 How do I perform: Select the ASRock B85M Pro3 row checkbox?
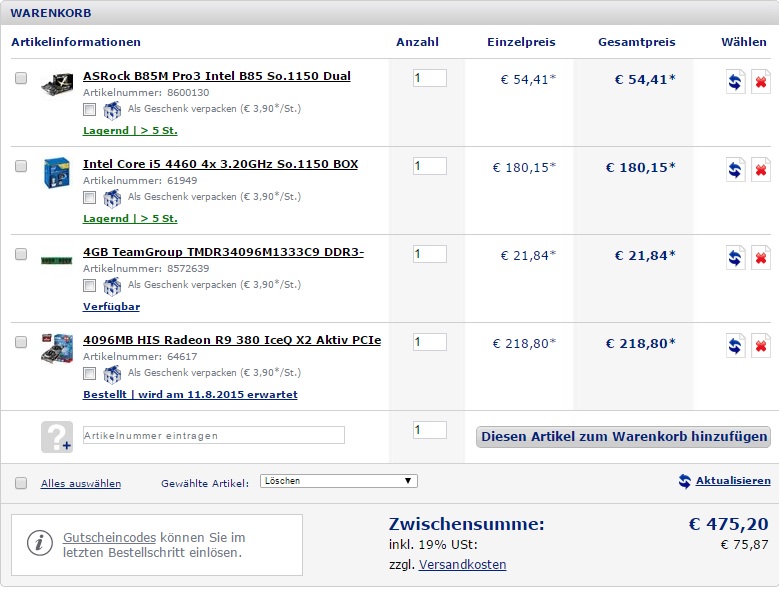pos(21,78)
